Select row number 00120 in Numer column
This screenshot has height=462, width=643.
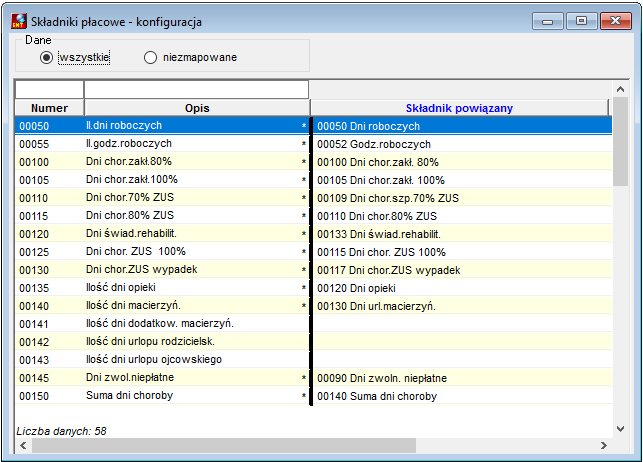pos(34,234)
